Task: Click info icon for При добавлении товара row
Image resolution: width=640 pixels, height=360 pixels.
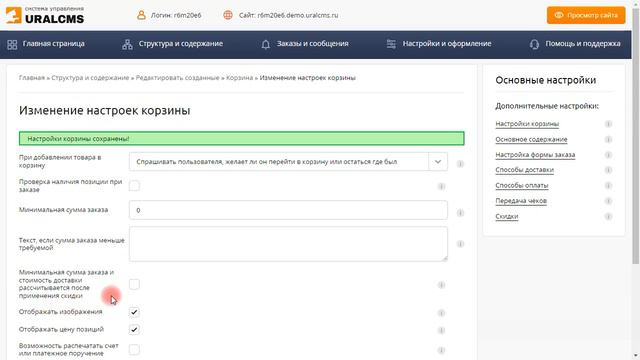Action: [x=460, y=164]
